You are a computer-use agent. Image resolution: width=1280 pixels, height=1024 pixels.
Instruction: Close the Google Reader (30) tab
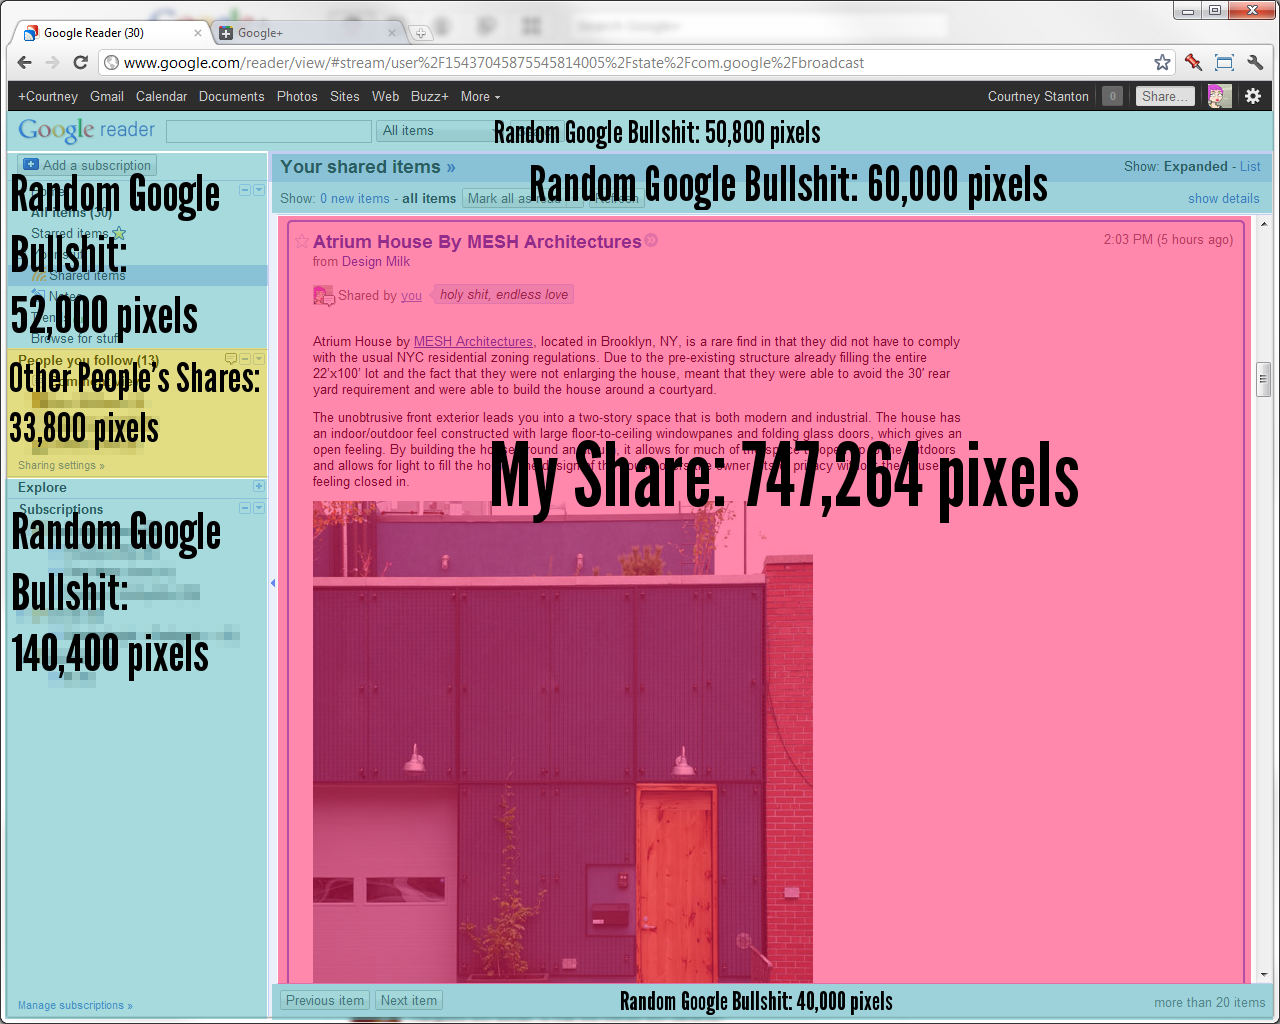197,33
